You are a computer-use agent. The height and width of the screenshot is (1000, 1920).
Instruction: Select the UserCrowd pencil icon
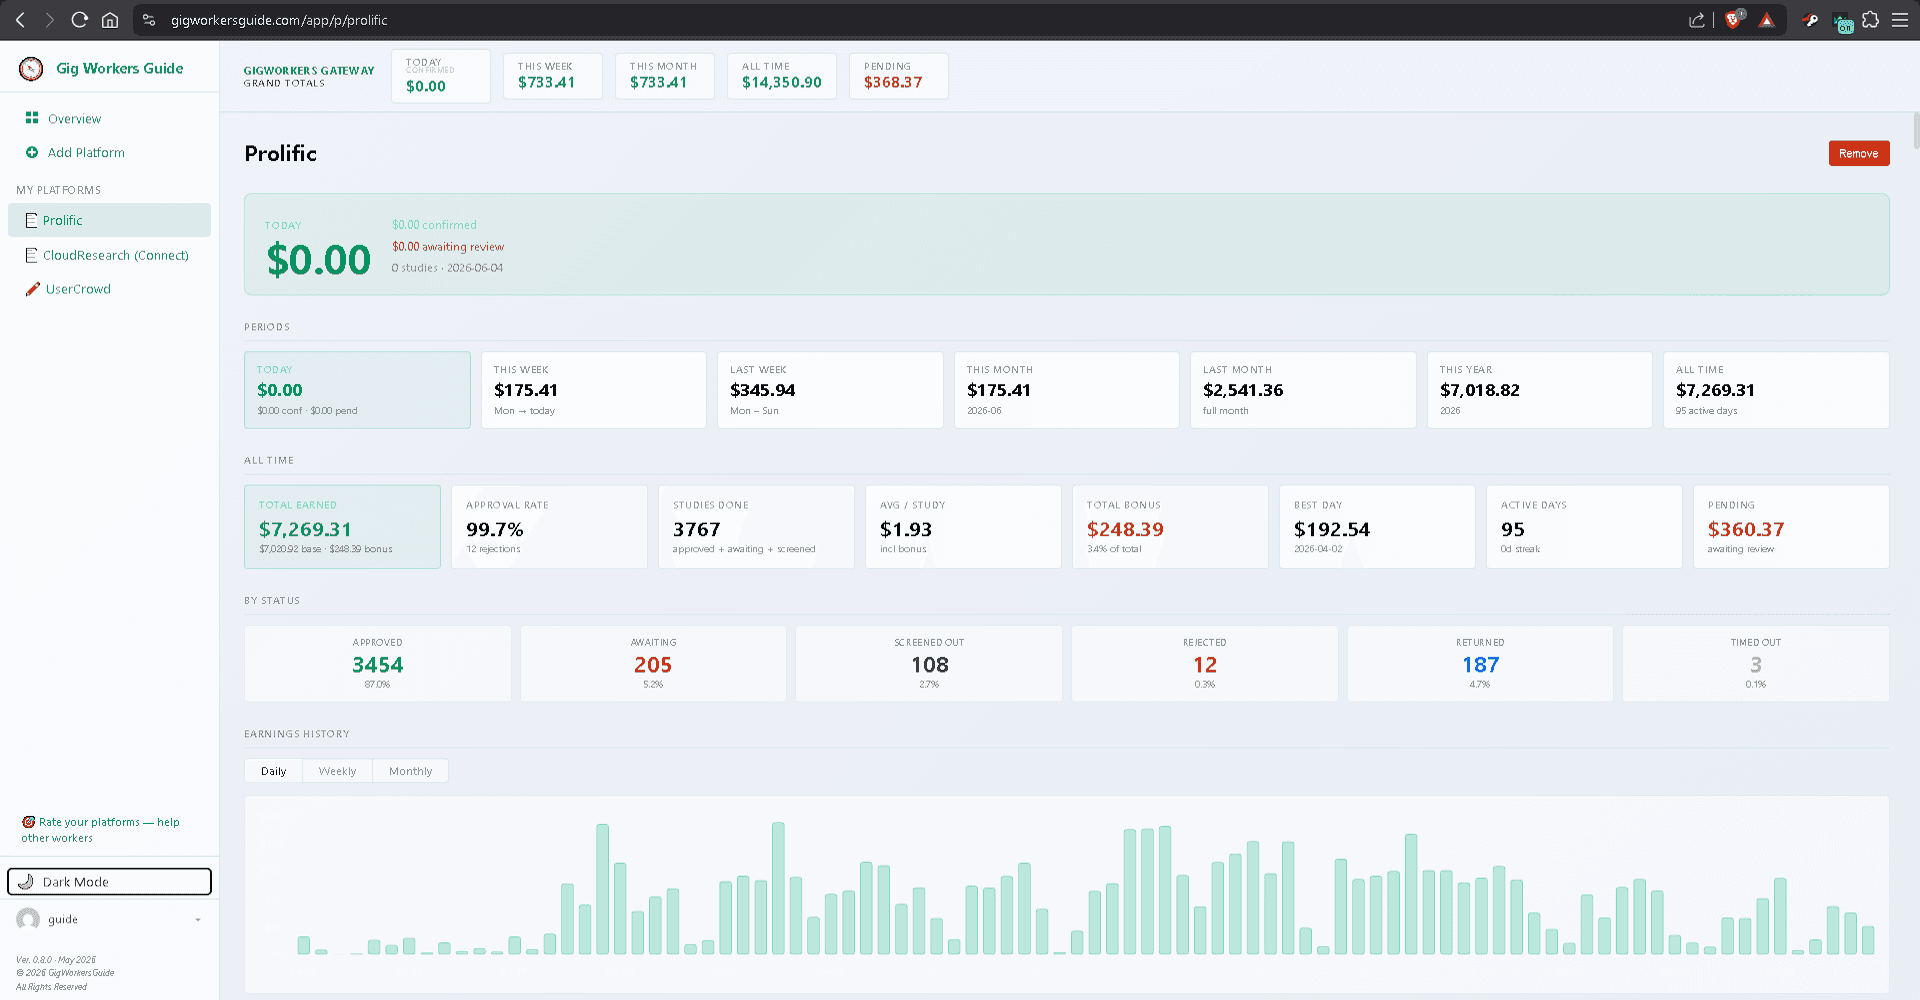click(x=33, y=289)
